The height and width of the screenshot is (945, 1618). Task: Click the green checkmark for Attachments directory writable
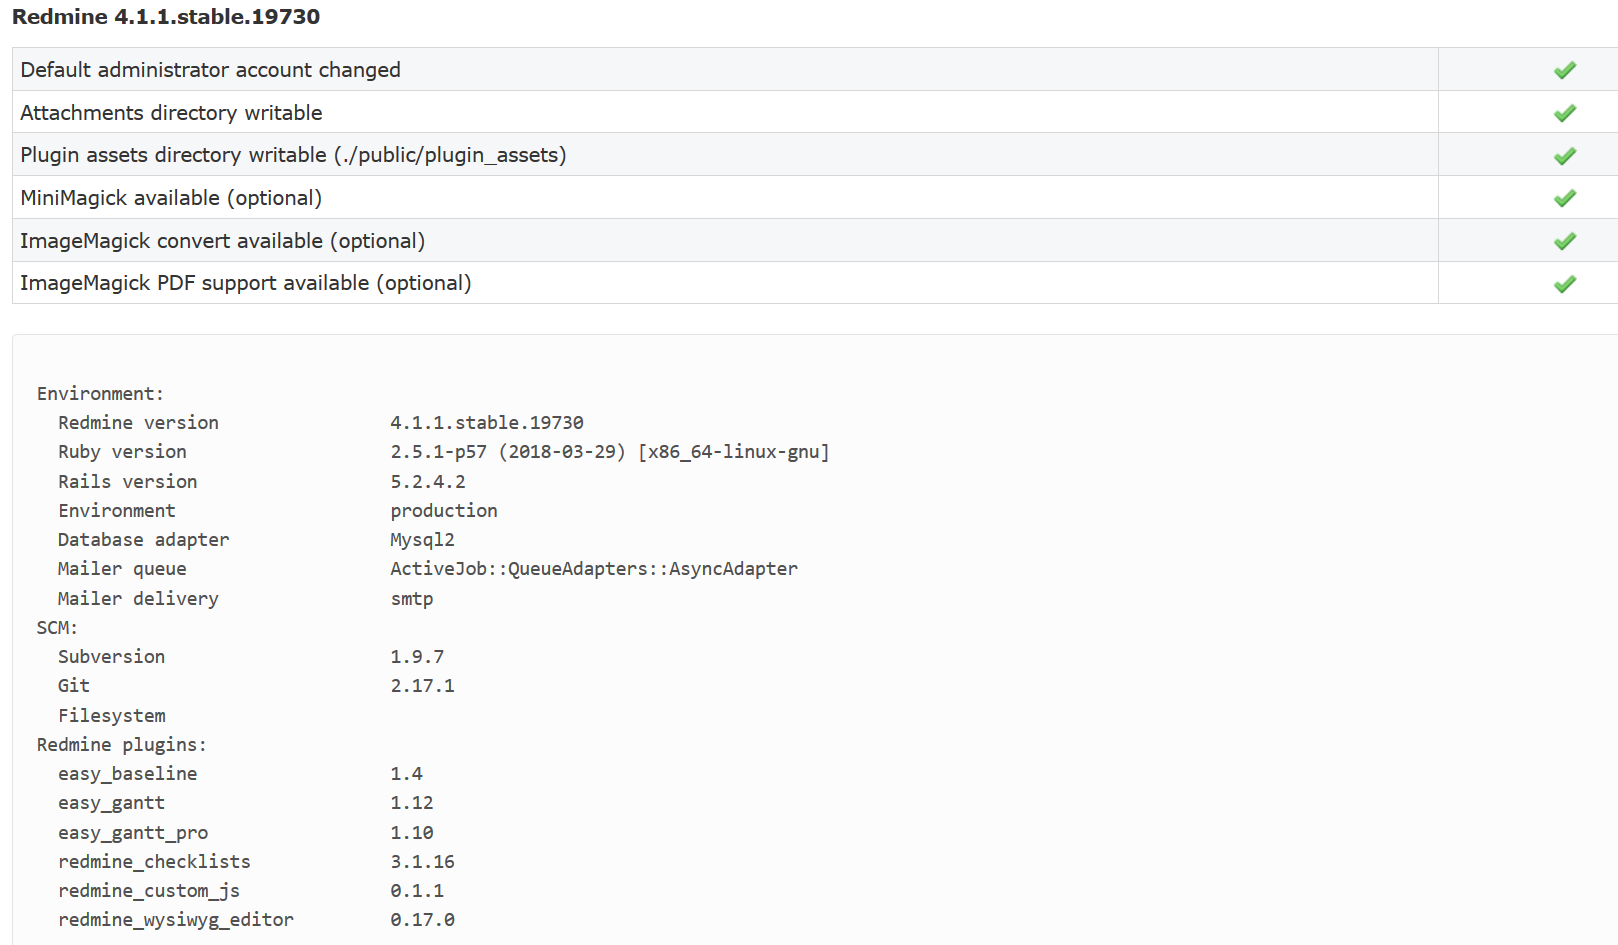pos(1565,113)
